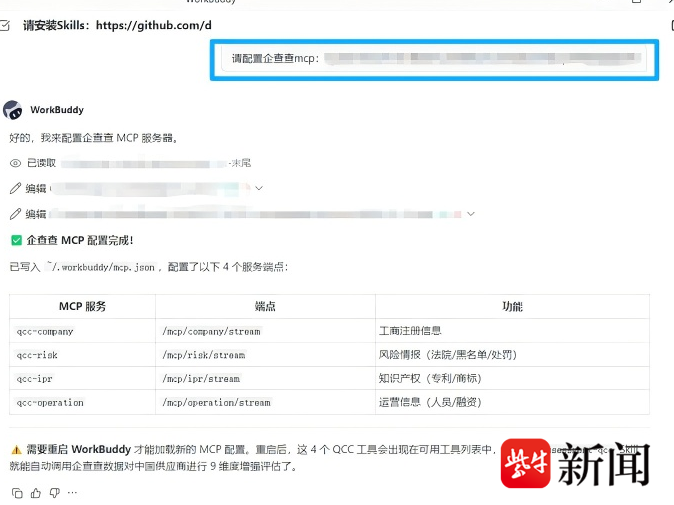Expand the first 编辑 row chevron
The image size is (674, 505).
pyautogui.click(x=259, y=188)
